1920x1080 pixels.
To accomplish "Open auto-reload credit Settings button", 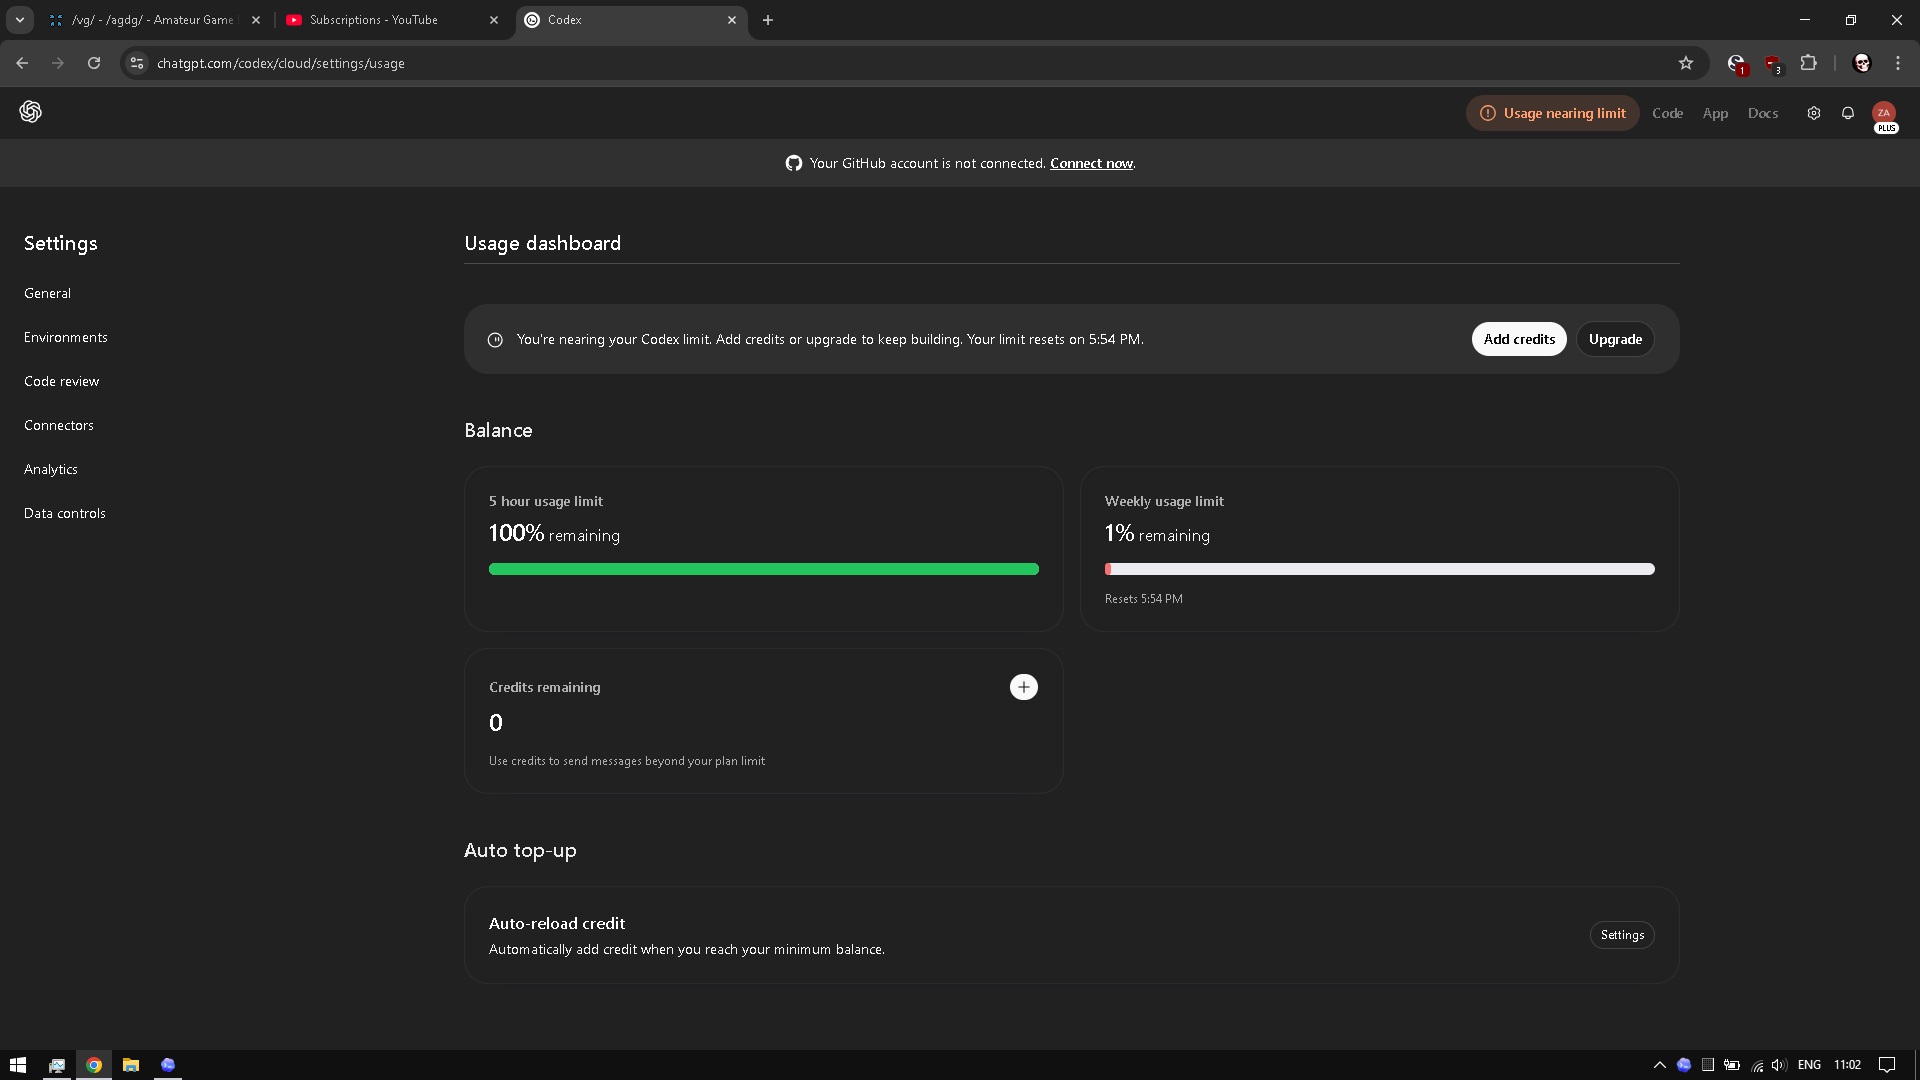I will (1621, 935).
